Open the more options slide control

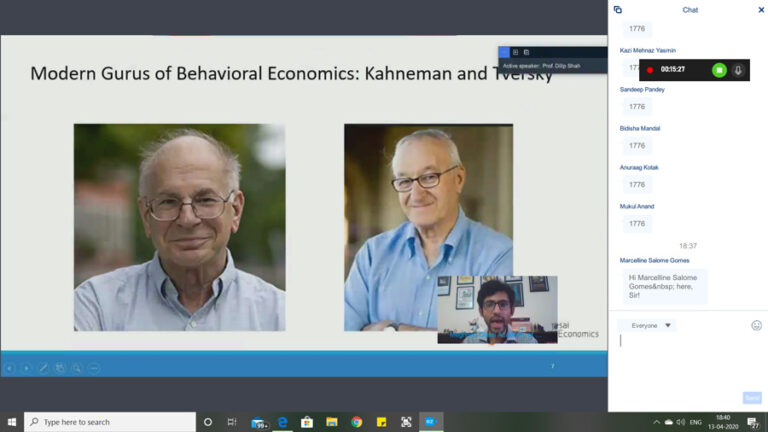tap(94, 368)
